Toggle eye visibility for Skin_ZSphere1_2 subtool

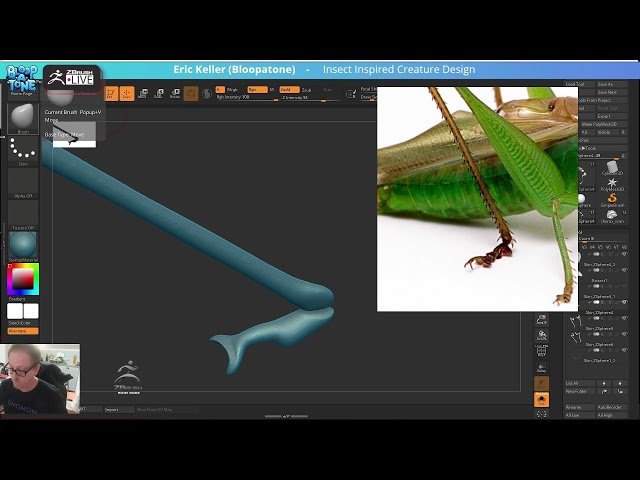click(624, 270)
